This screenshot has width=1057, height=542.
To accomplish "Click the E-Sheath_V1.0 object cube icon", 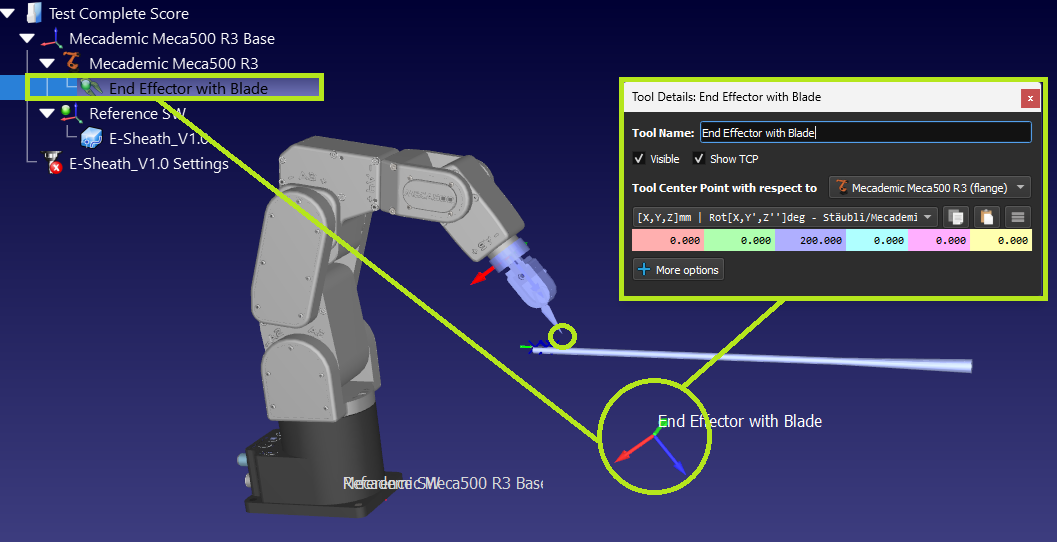I will (91, 138).
